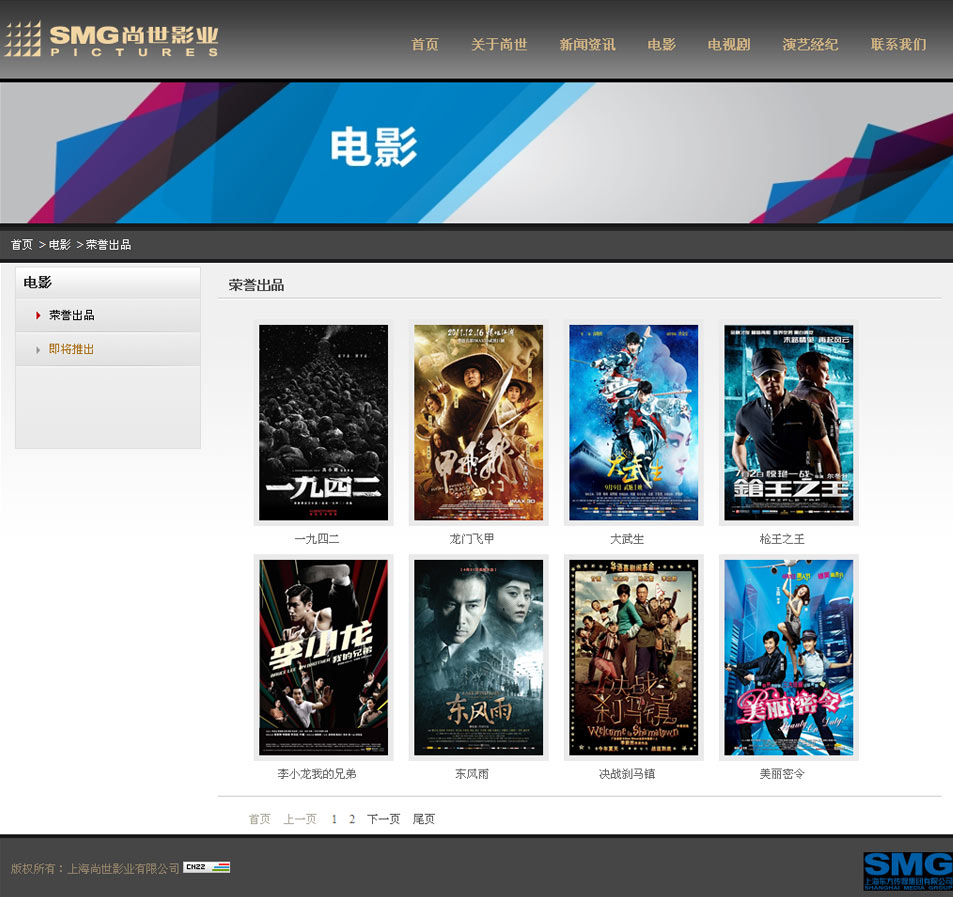Select 即将推出 in the sidebar
Screen dimensions: 953x897
[72, 349]
